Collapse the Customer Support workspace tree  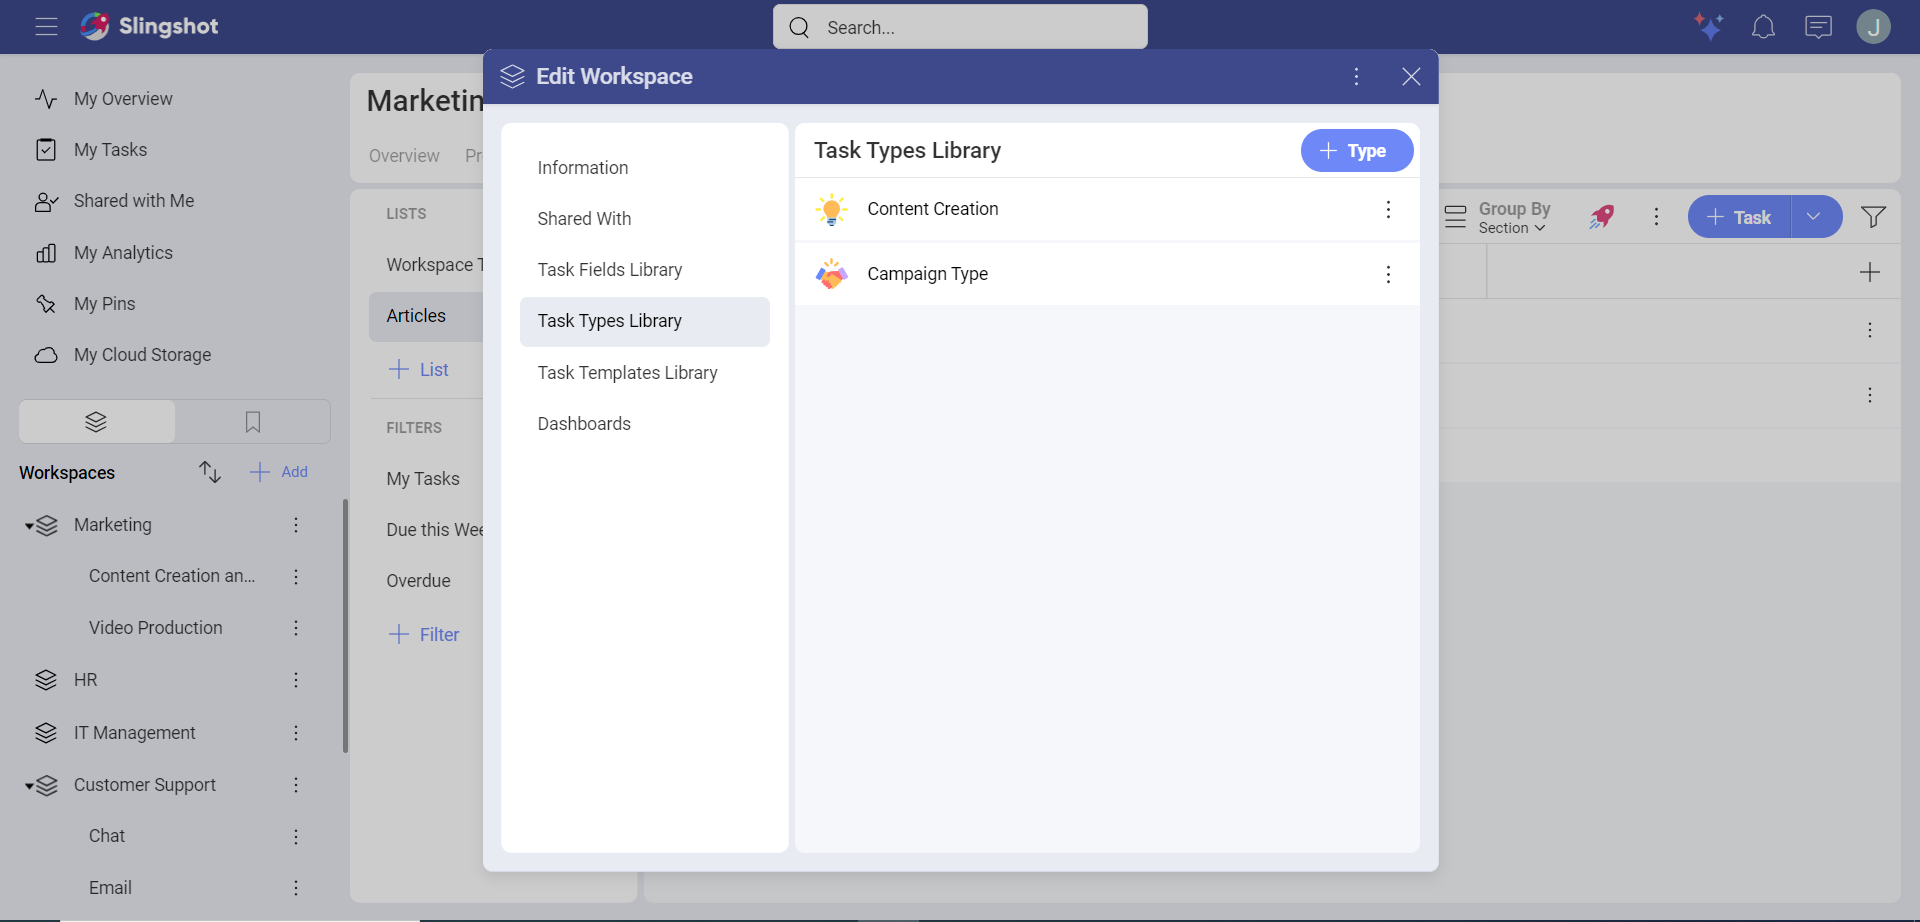pos(29,786)
